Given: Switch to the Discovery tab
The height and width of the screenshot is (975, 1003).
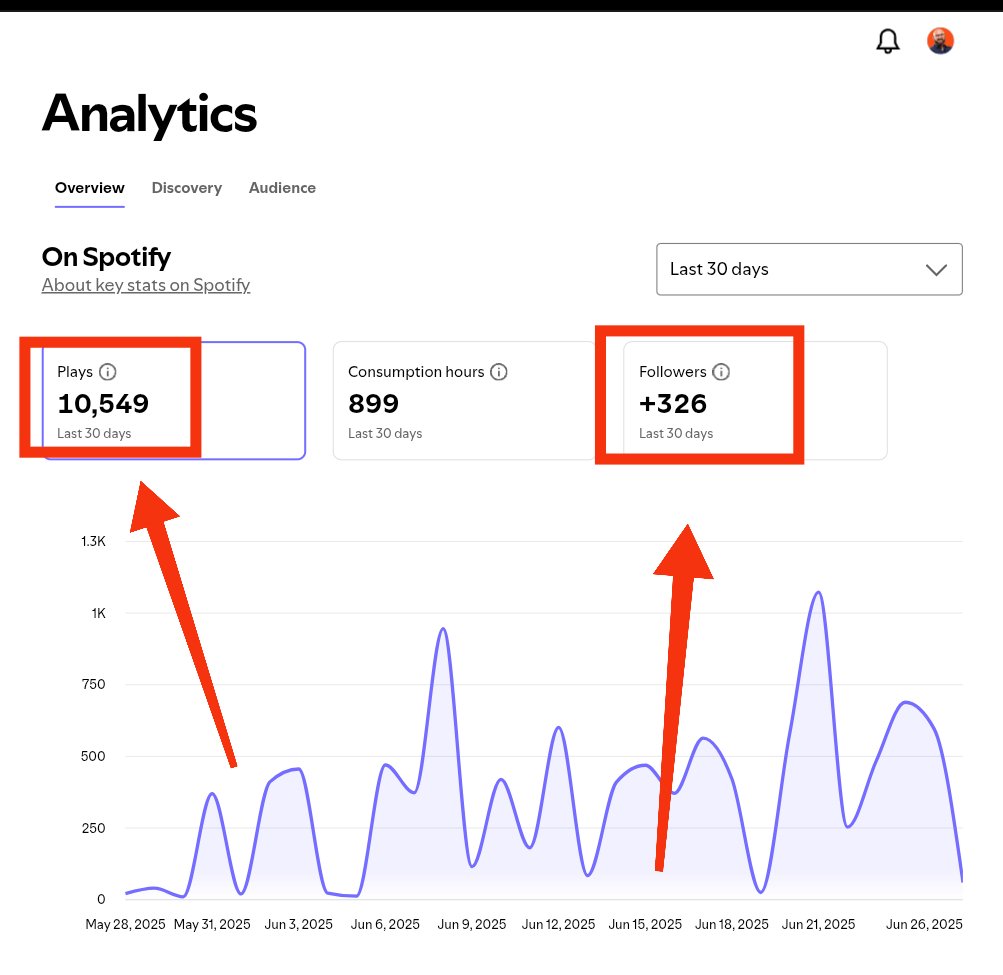Looking at the screenshot, I should (187, 188).
